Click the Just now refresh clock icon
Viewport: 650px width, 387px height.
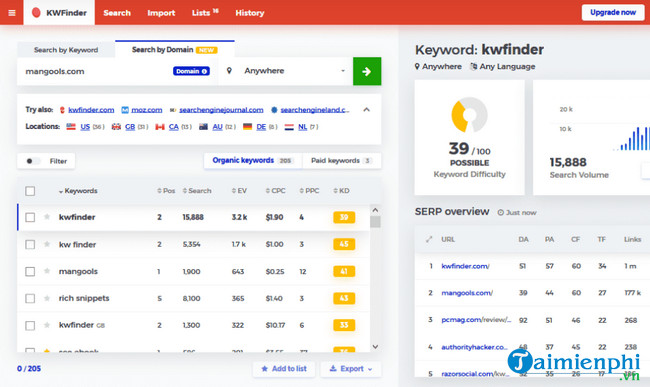click(x=501, y=213)
